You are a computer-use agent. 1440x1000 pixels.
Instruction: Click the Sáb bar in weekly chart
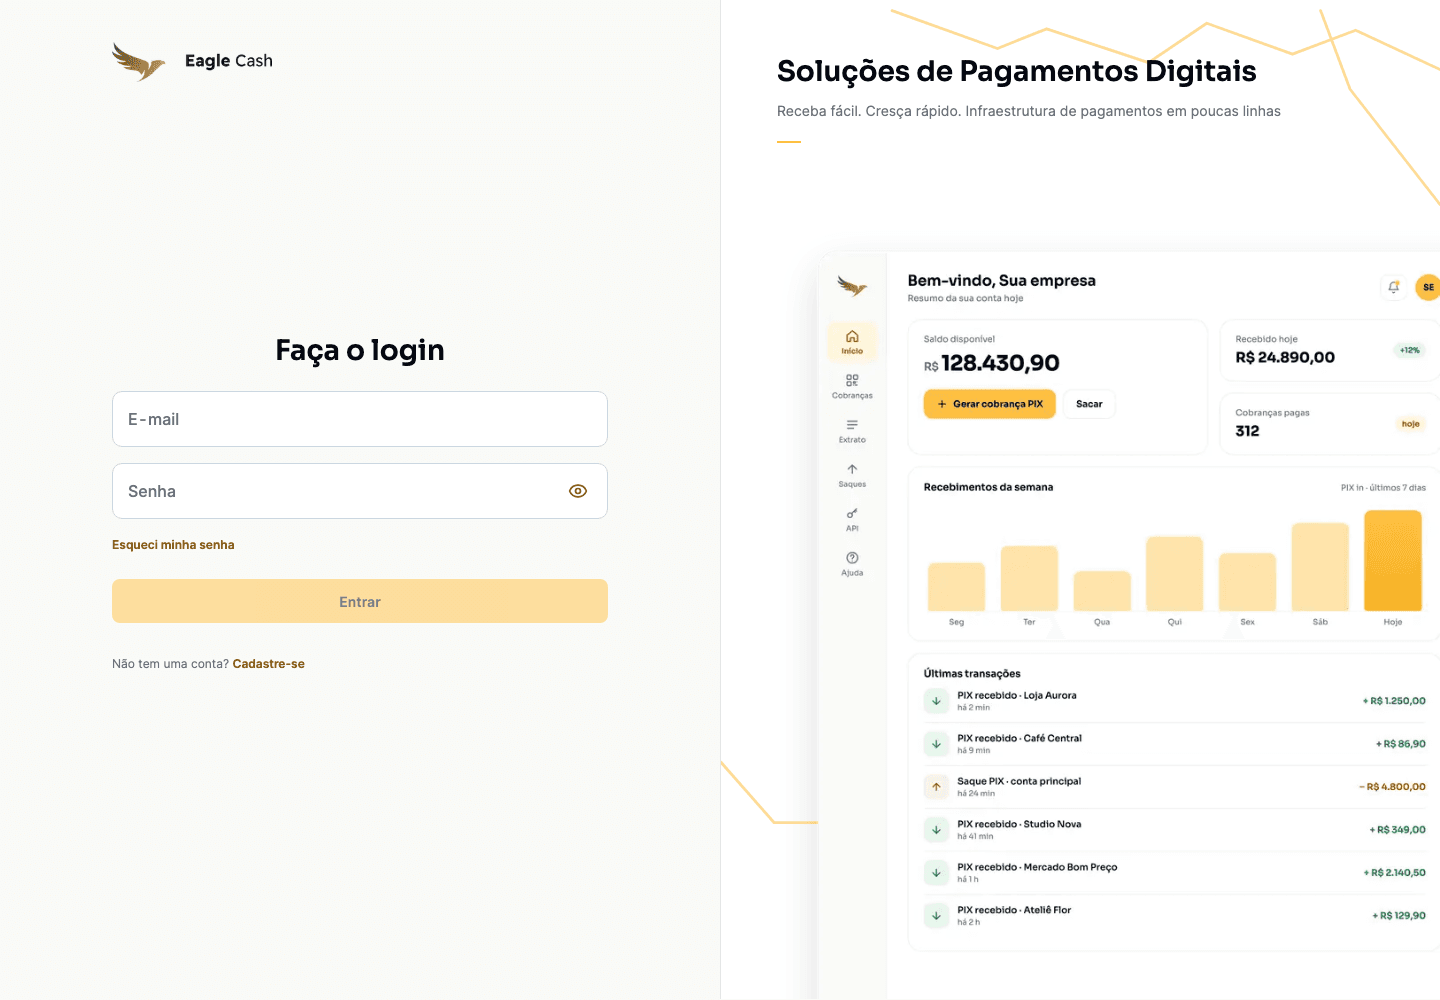pyautogui.click(x=1320, y=567)
